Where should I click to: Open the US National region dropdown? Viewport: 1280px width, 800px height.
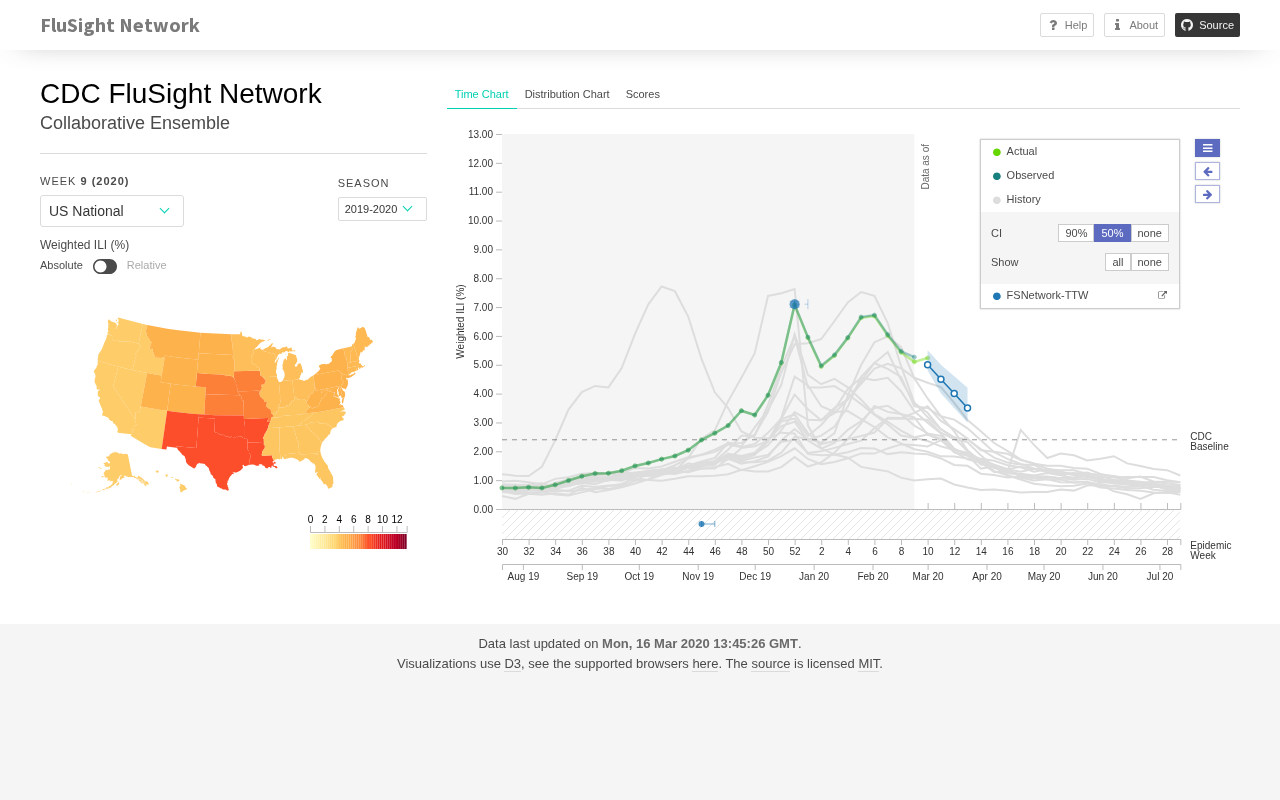(x=112, y=211)
